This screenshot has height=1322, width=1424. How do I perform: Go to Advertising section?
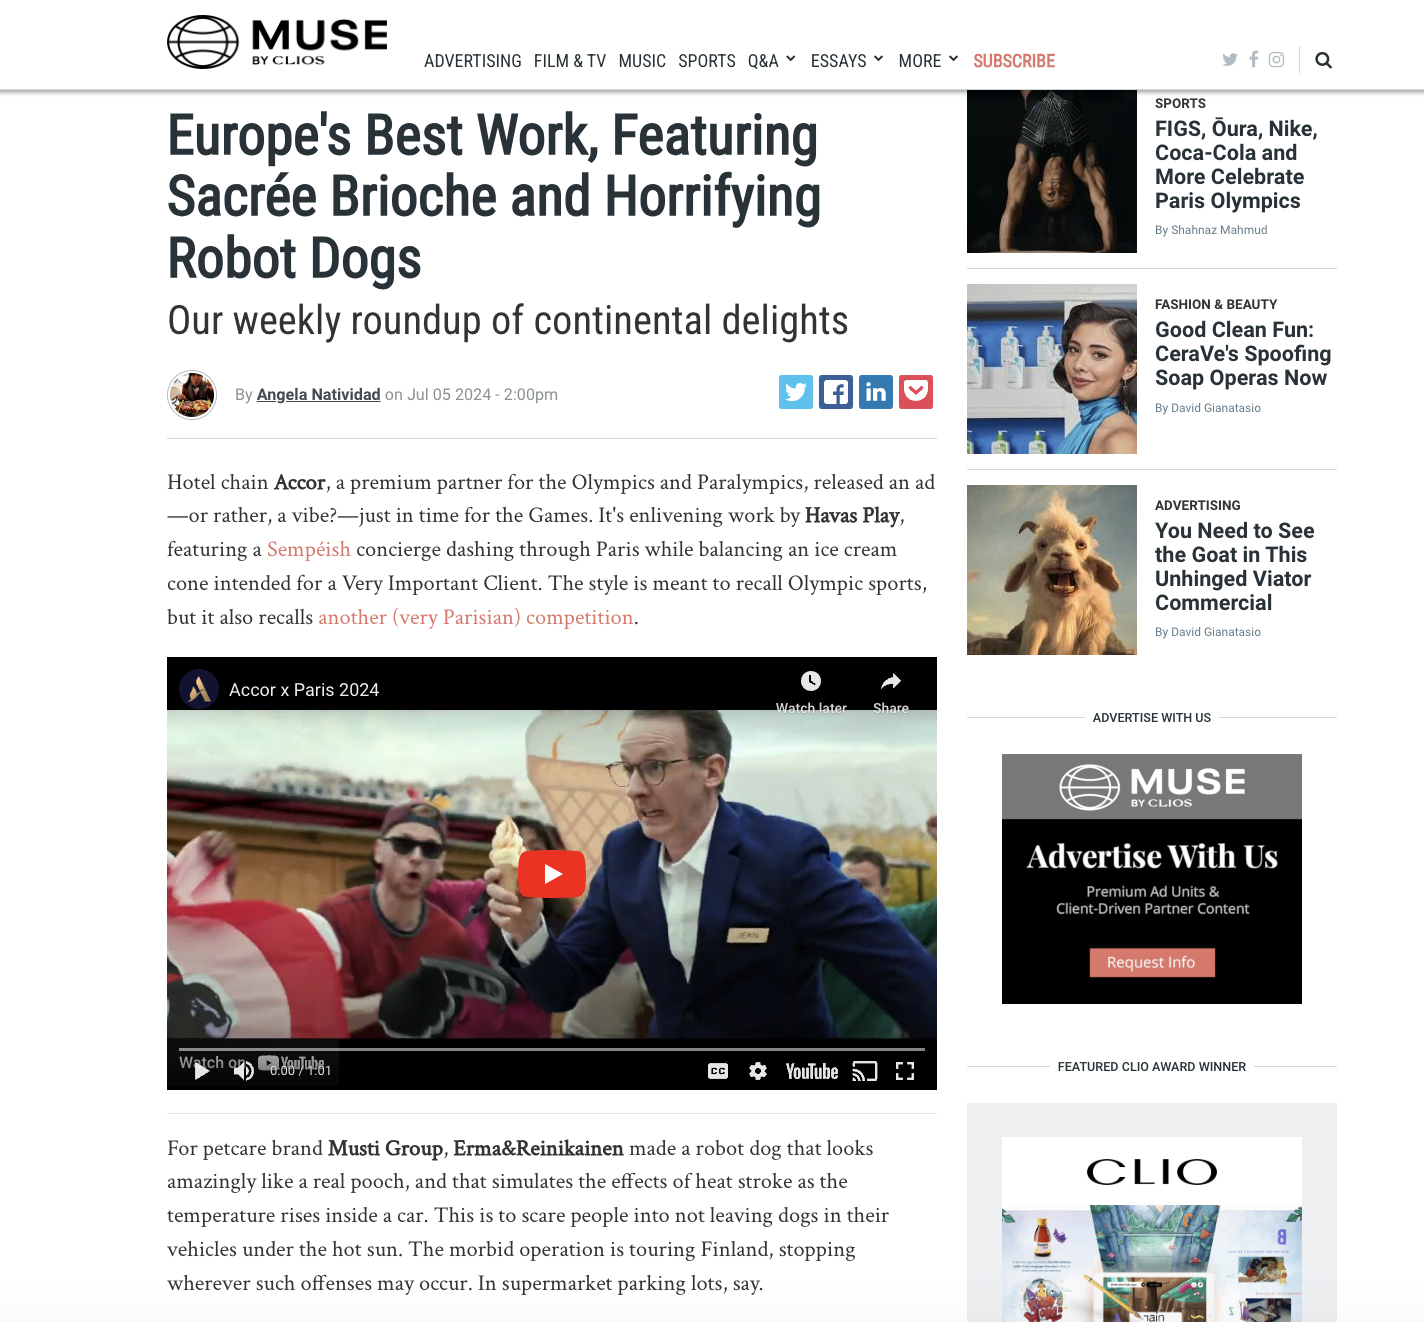[x=473, y=61]
